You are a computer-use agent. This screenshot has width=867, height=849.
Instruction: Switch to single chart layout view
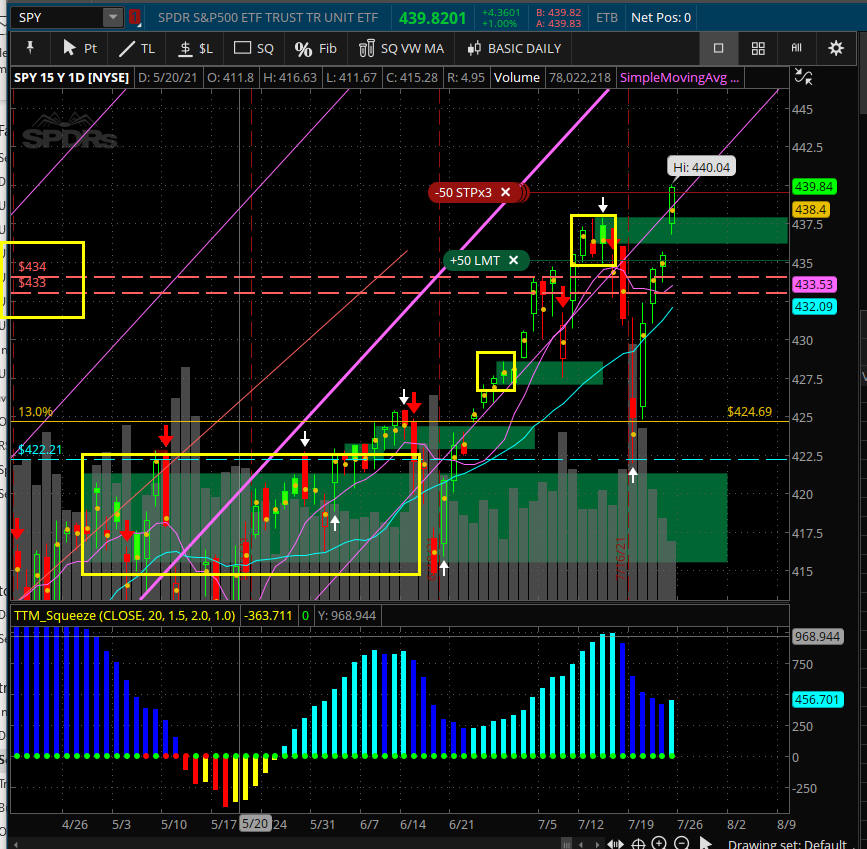click(x=718, y=48)
